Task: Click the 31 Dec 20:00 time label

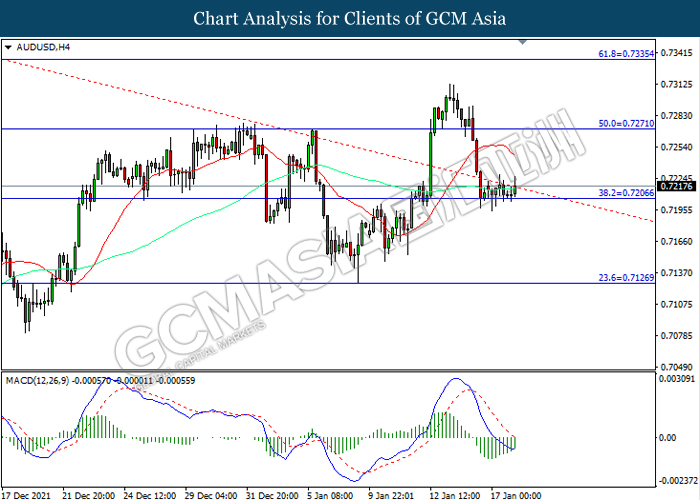Action: click(x=272, y=495)
